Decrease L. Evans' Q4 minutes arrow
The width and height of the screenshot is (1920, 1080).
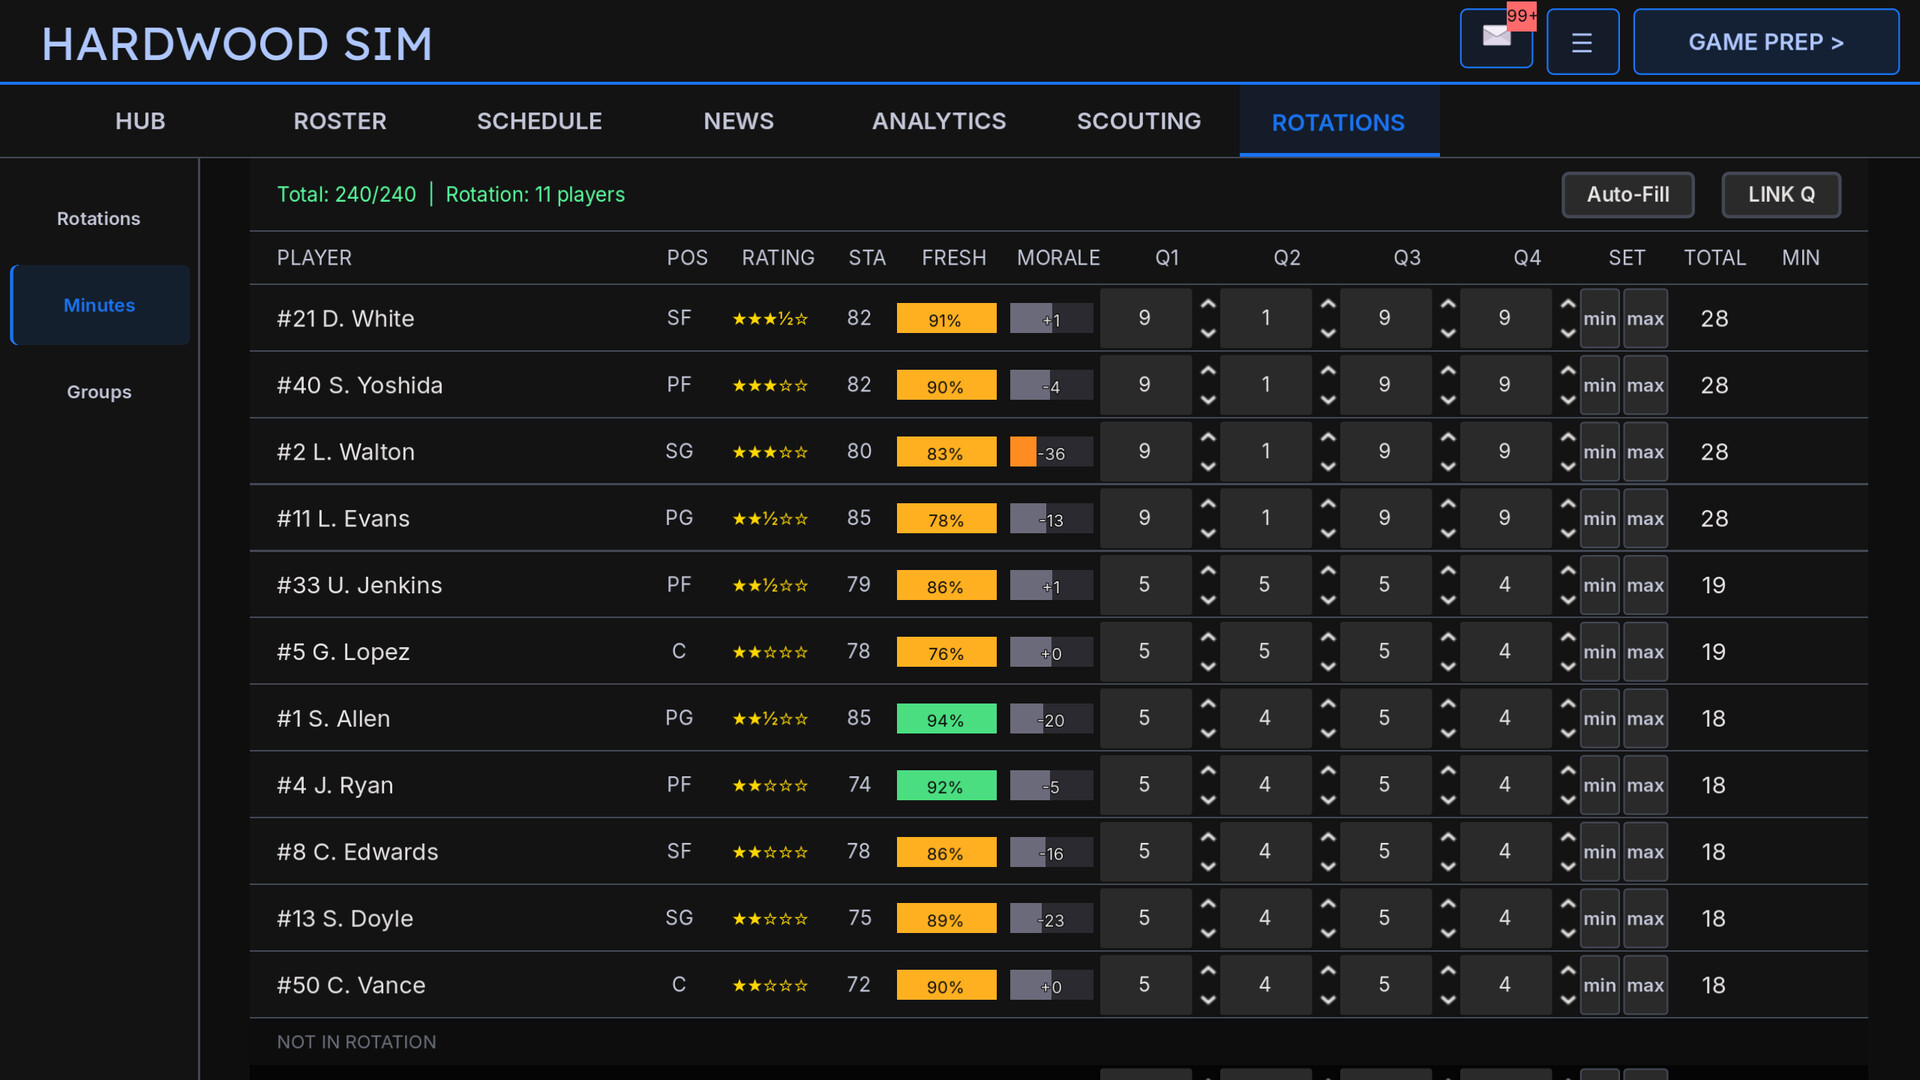tap(1568, 534)
